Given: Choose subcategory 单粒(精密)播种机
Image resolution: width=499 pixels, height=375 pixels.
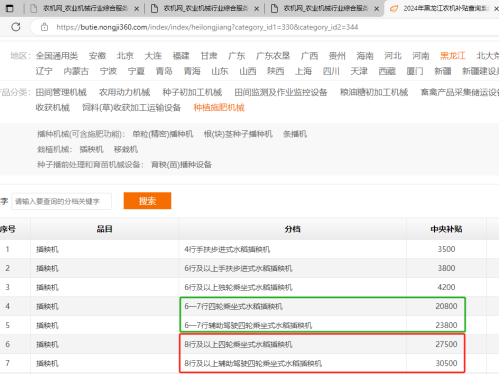Looking at the screenshot, I should tap(163, 134).
